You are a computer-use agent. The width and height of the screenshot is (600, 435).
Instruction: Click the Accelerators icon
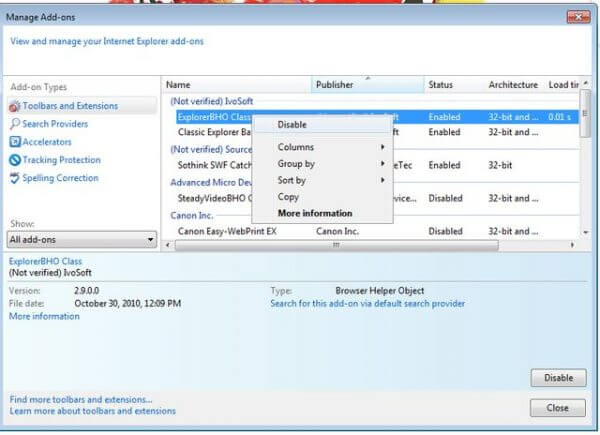(x=15, y=142)
